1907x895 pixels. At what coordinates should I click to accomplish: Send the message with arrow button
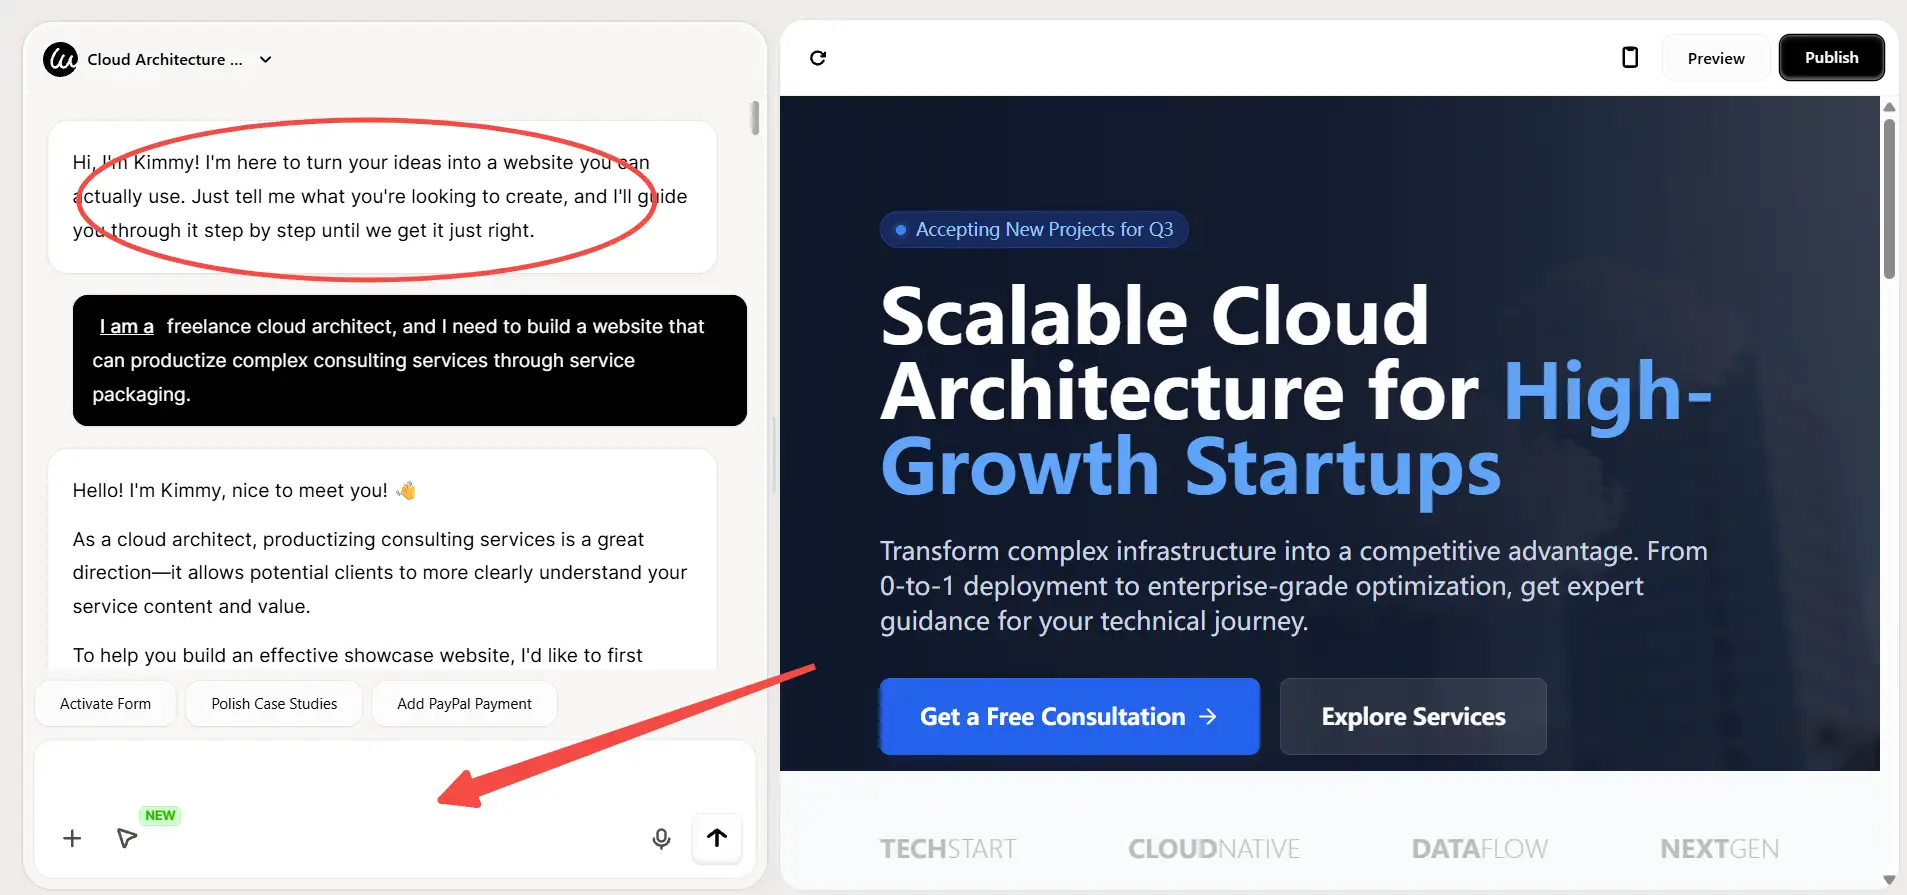click(717, 838)
